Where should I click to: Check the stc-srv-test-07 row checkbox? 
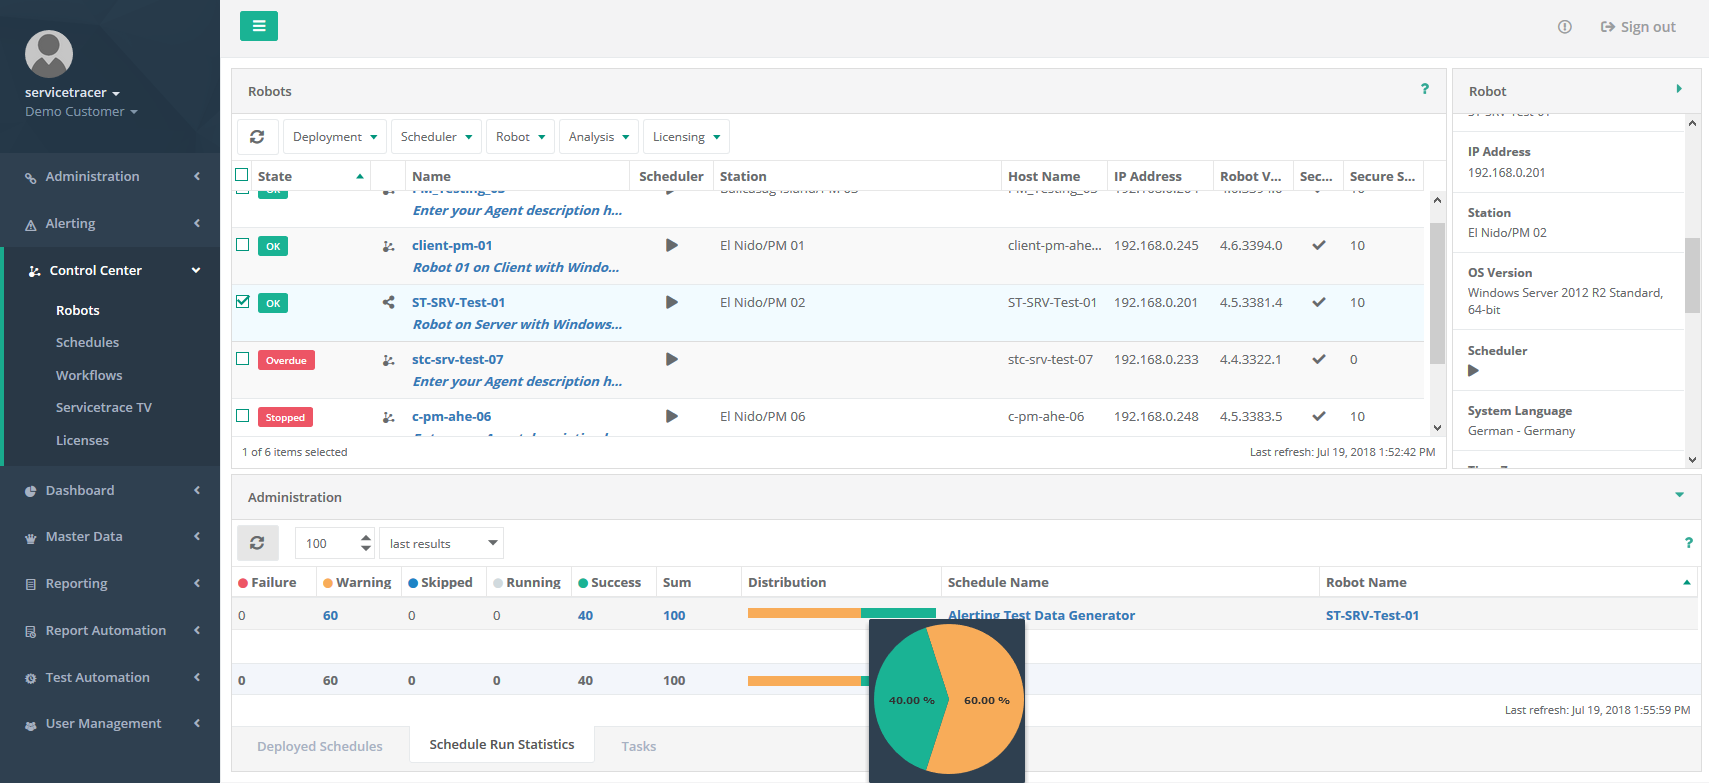[242, 359]
